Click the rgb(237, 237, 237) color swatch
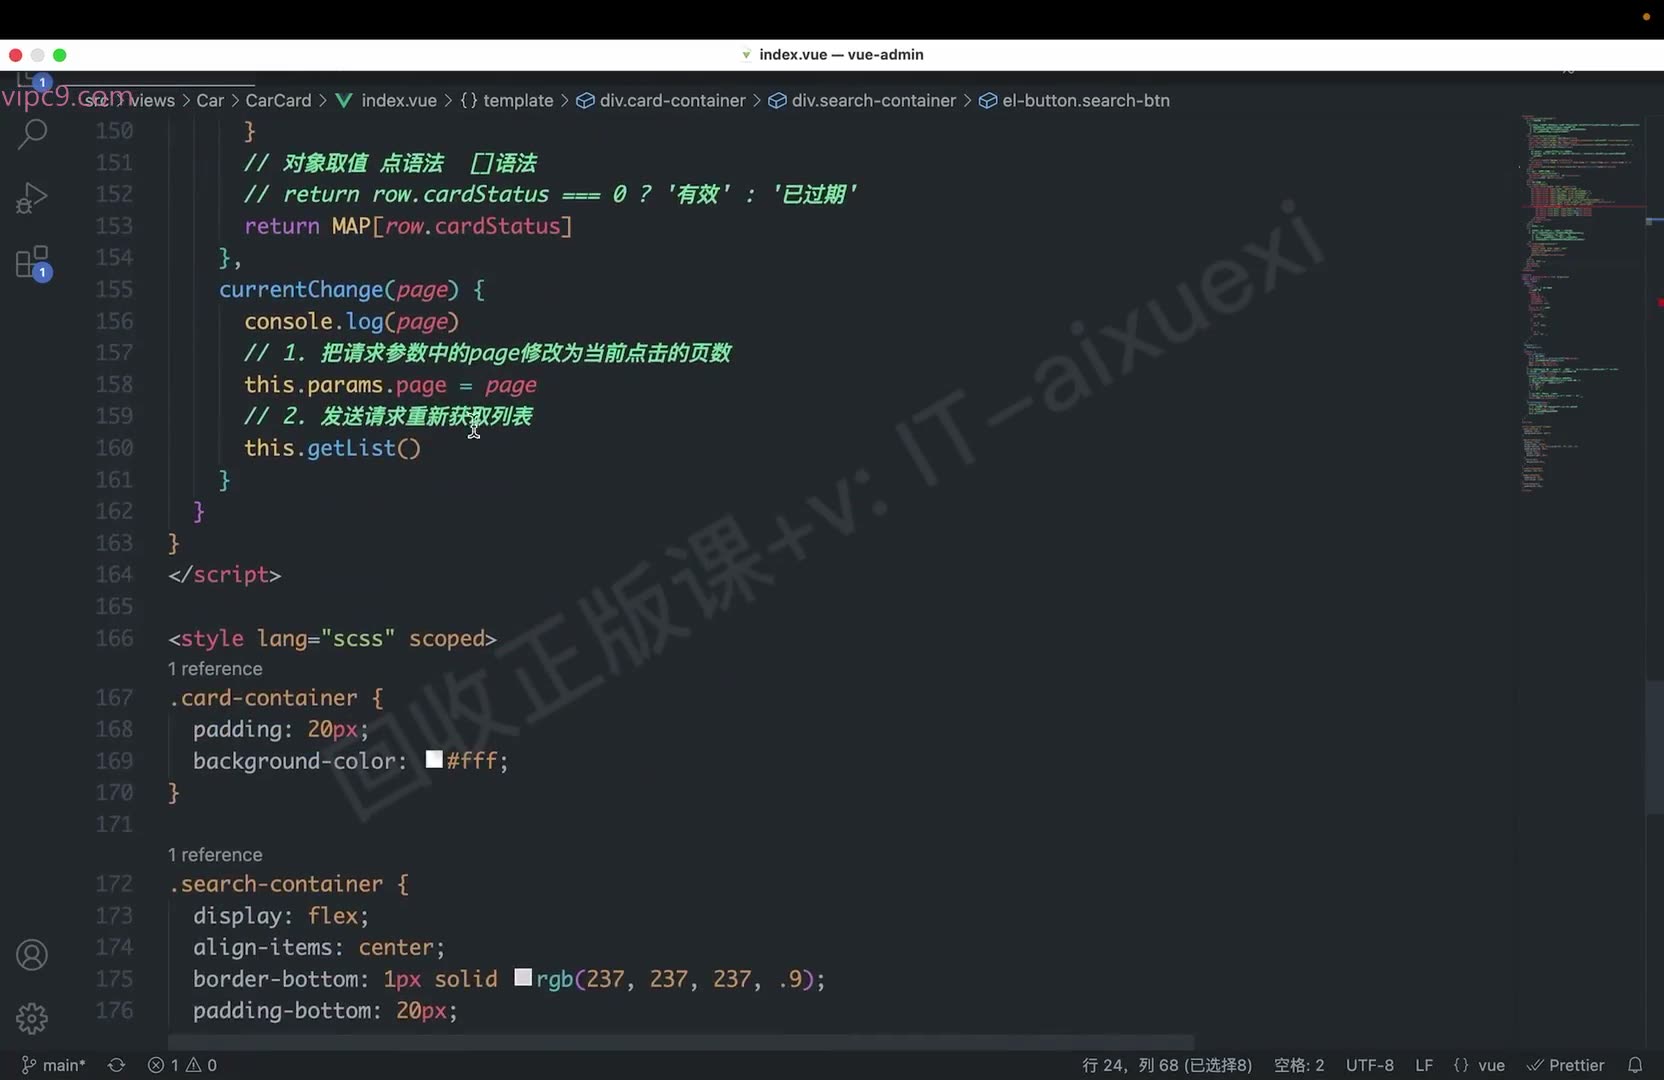The image size is (1664, 1080). click(523, 977)
